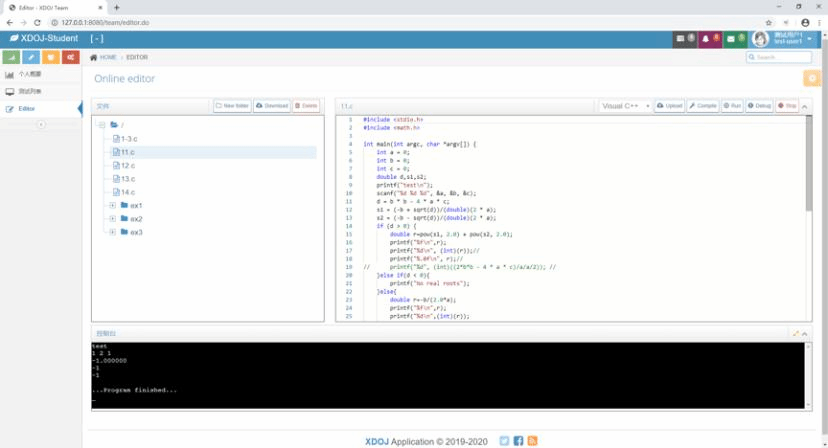Expand the console panel fullscreen icon
Screen dimensions: 828x448
(796, 333)
